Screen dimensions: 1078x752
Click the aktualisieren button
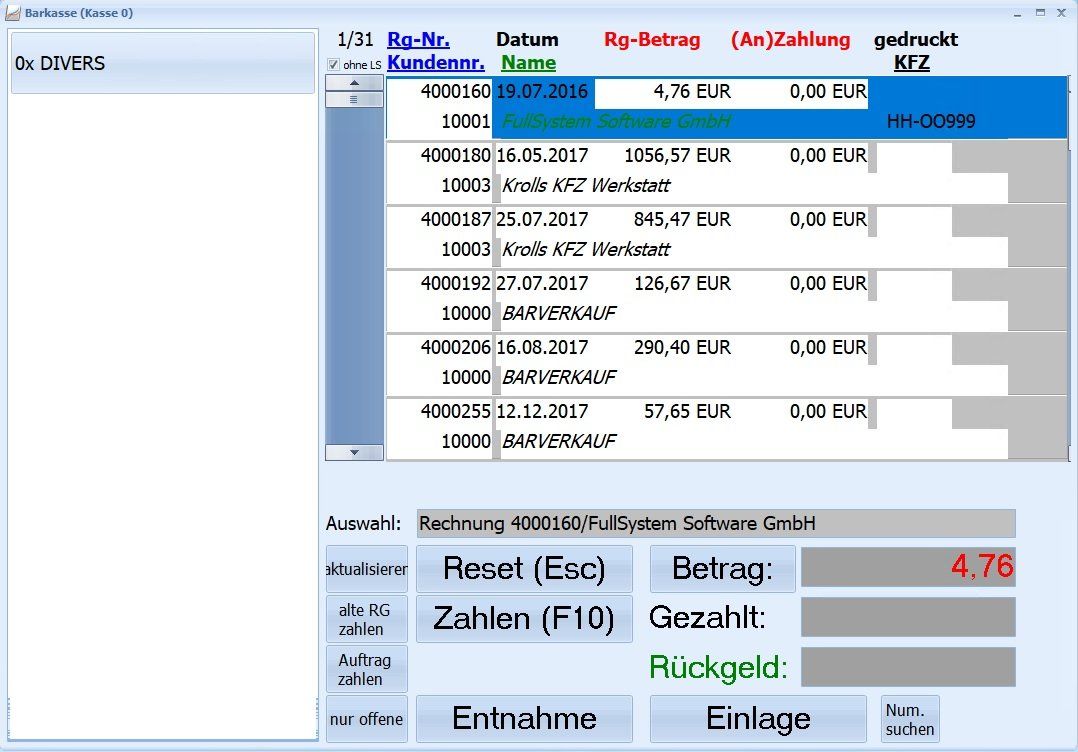[367, 569]
